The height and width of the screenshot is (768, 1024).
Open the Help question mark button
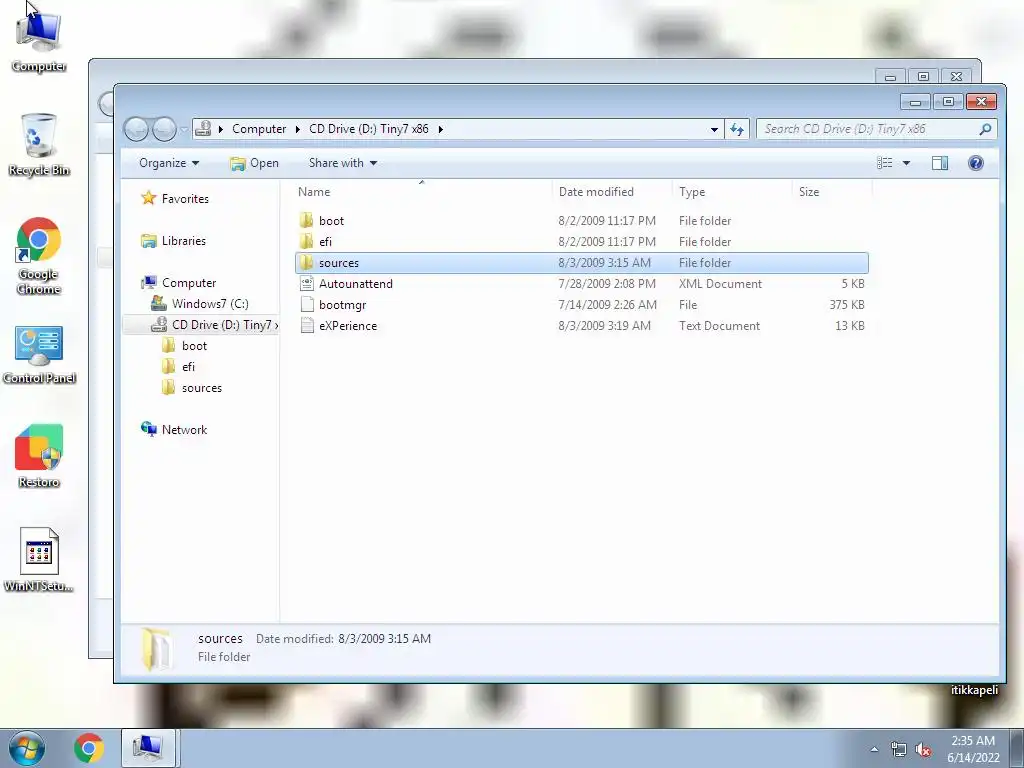point(976,163)
